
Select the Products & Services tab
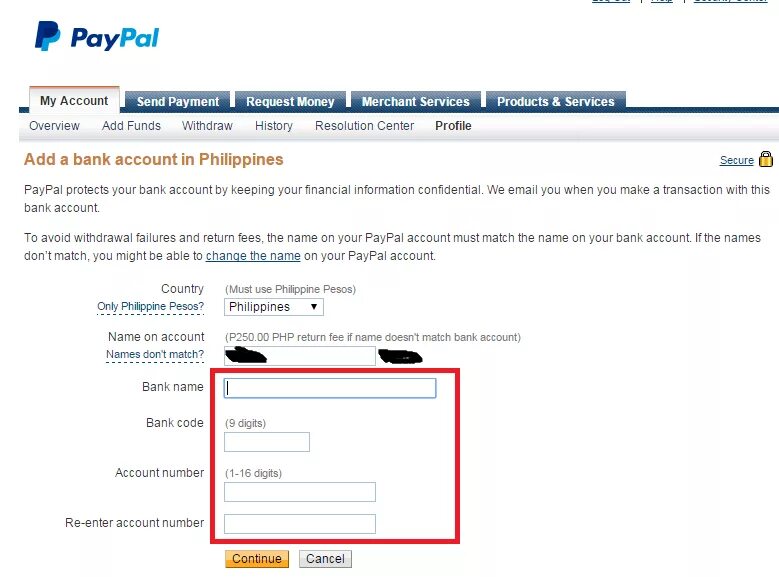[555, 101]
